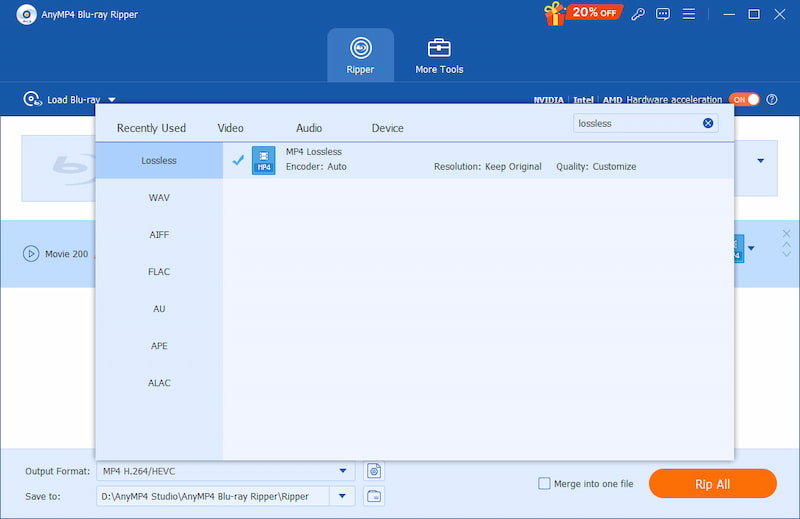Play the Movie 200 title
This screenshot has height=519, width=800.
[x=31, y=254]
